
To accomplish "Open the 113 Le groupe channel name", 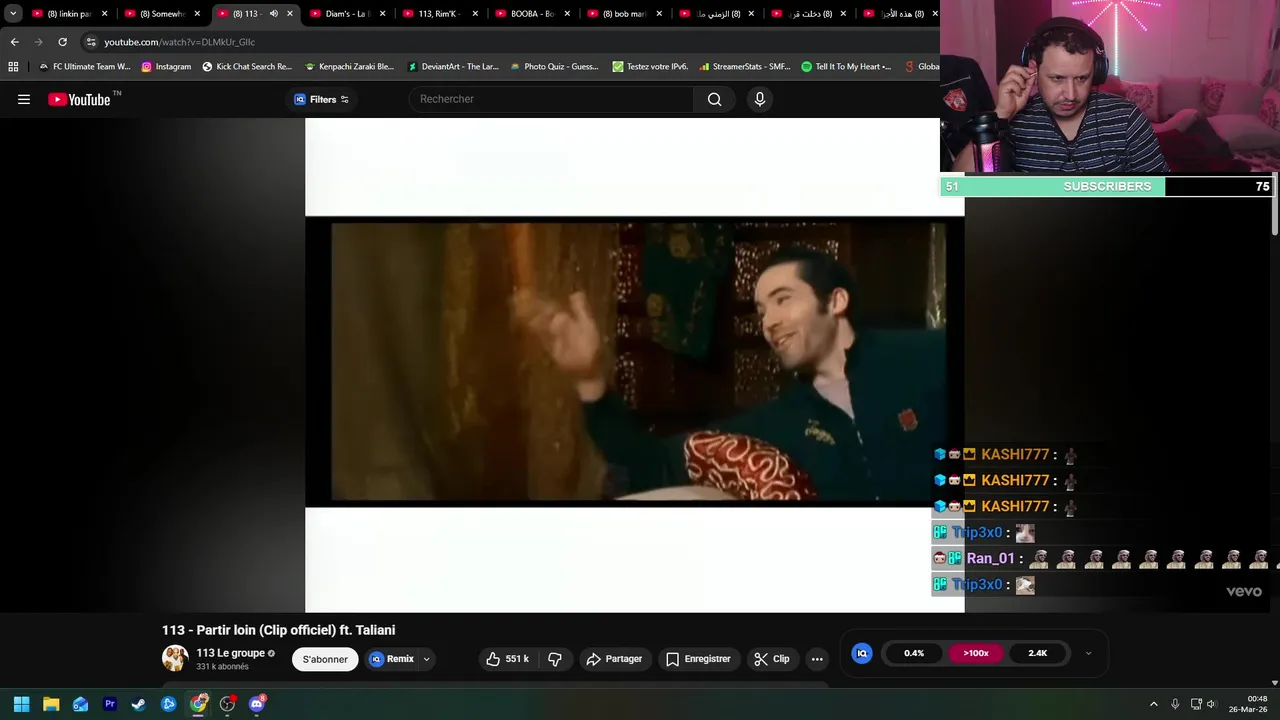I will click(x=231, y=653).
